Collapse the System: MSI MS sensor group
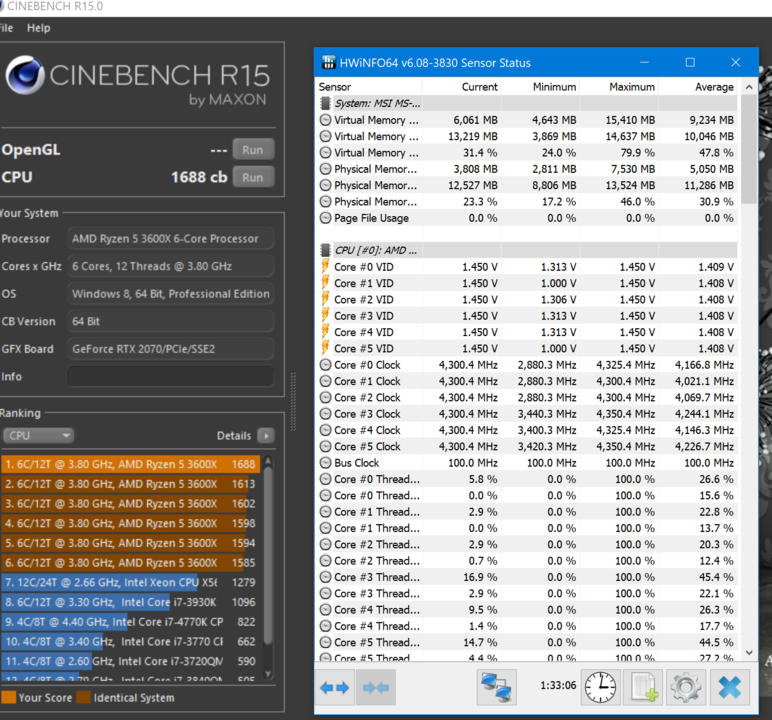Viewport: 772px width, 720px height. (x=325, y=103)
